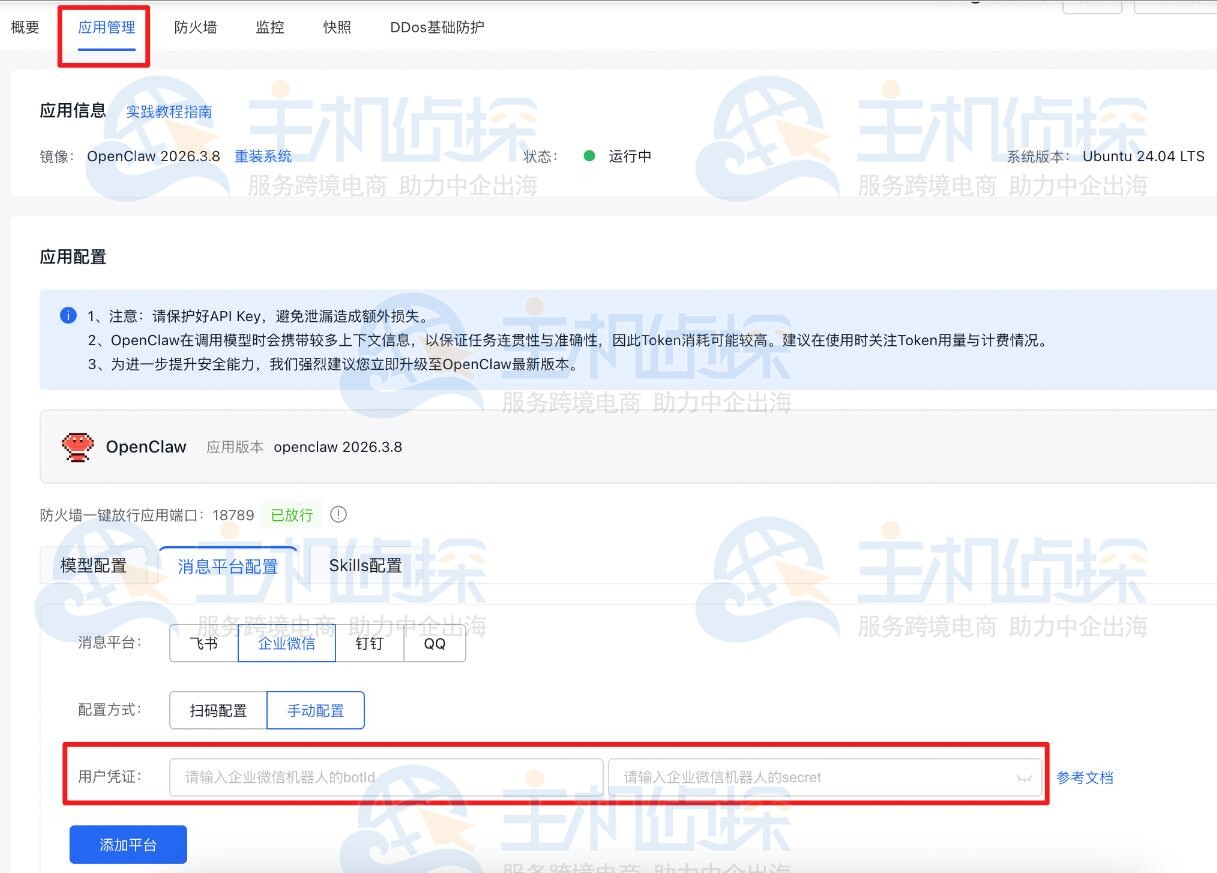The height and width of the screenshot is (873, 1217).
Task: Open the 参考文档 reference link
Action: [1084, 776]
